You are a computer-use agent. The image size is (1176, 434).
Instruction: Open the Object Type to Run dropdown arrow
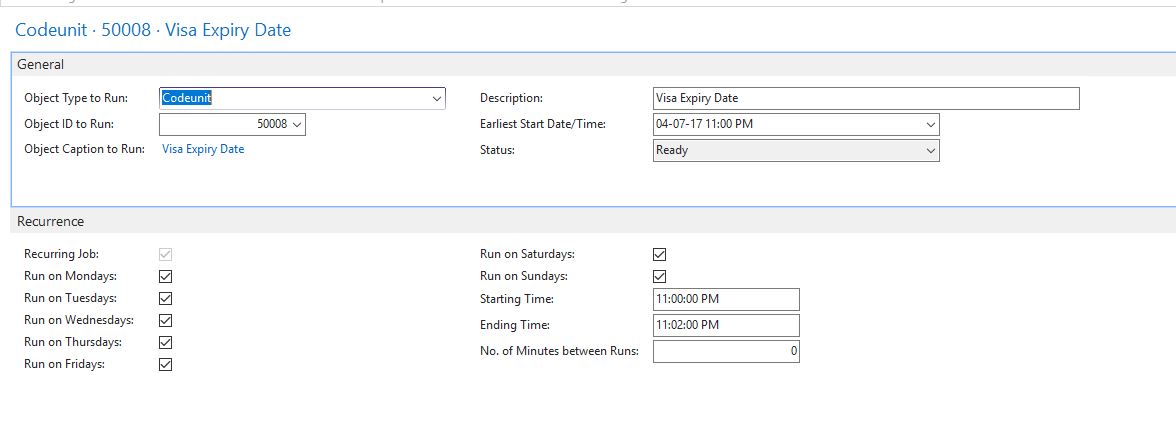tap(436, 98)
